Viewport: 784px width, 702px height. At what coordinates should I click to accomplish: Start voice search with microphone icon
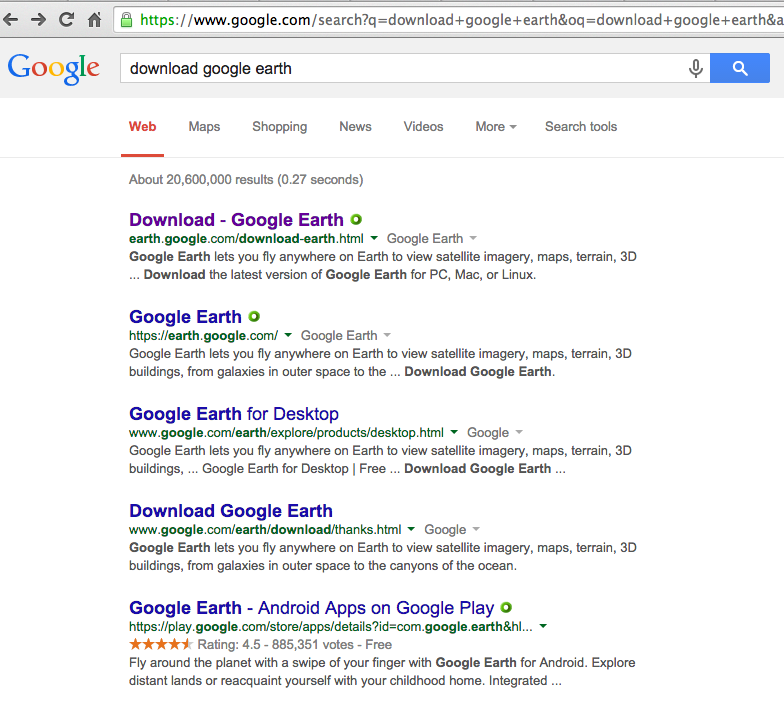pyautogui.click(x=696, y=68)
